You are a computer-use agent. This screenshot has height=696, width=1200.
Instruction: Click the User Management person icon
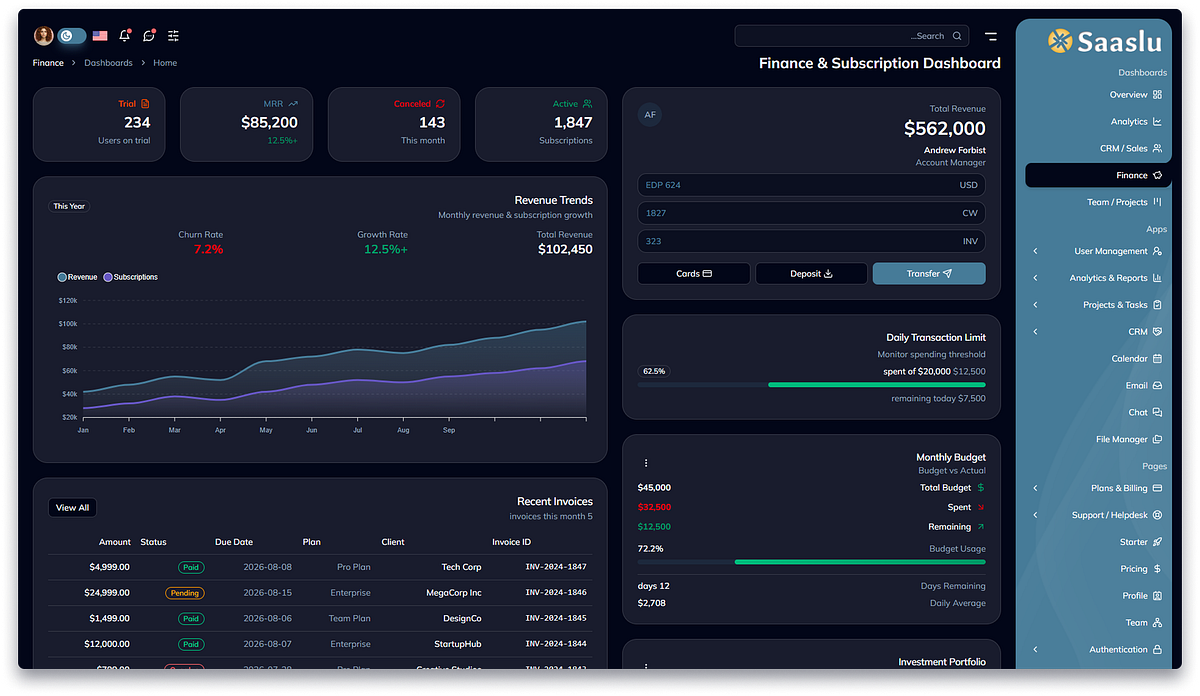pyautogui.click(x=1157, y=251)
